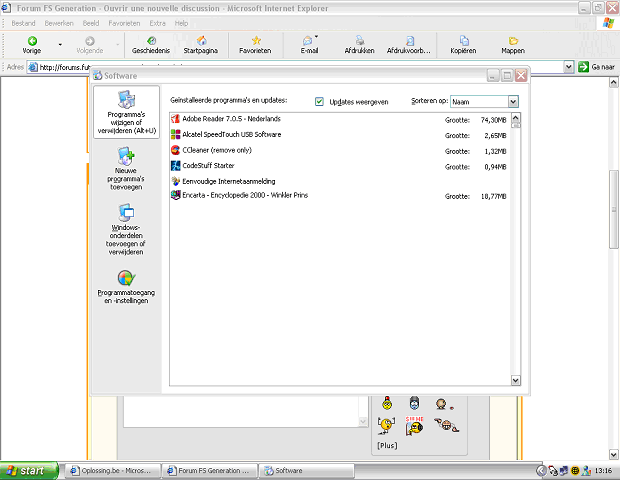Image resolution: width=620 pixels, height=480 pixels.
Task: Open the Bewerken menu
Action: (59, 23)
